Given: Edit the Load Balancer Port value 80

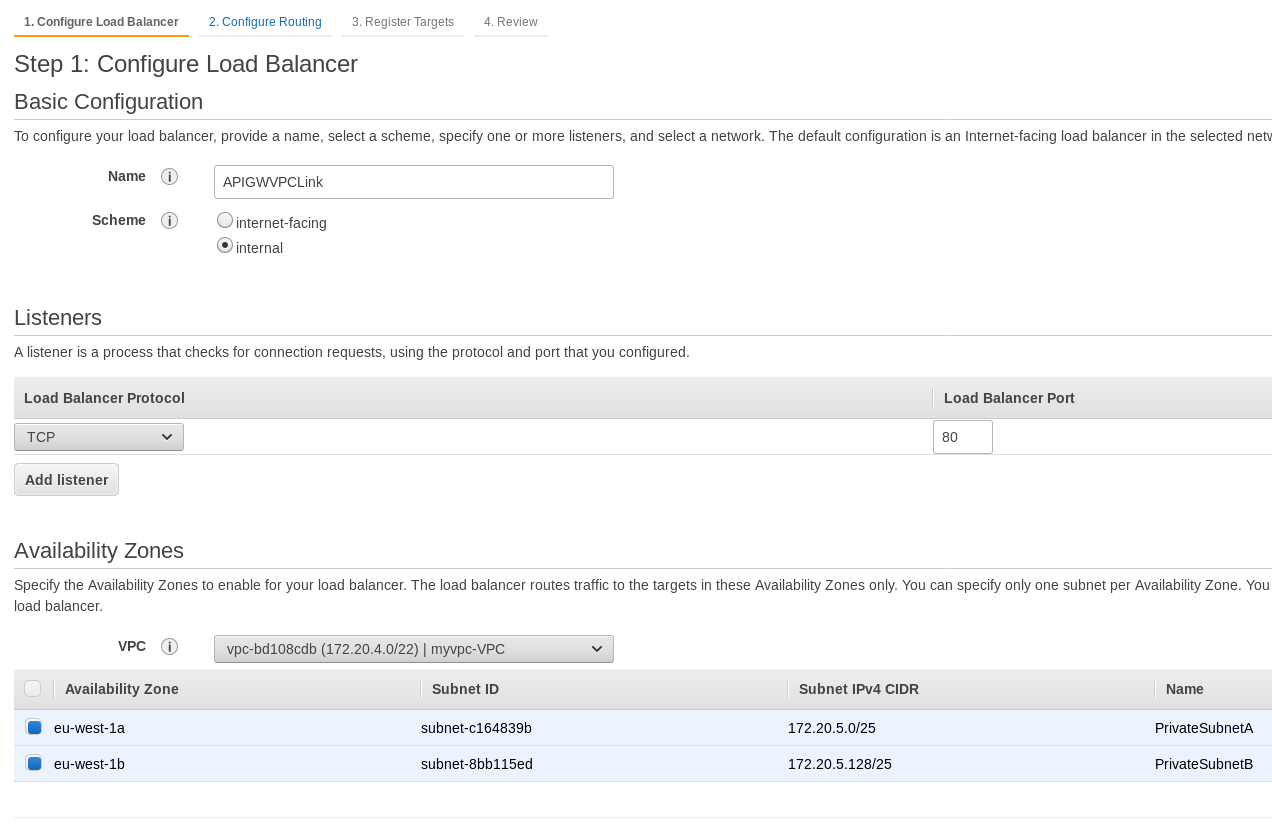Looking at the screenshot, I should [x=962, y=437].
